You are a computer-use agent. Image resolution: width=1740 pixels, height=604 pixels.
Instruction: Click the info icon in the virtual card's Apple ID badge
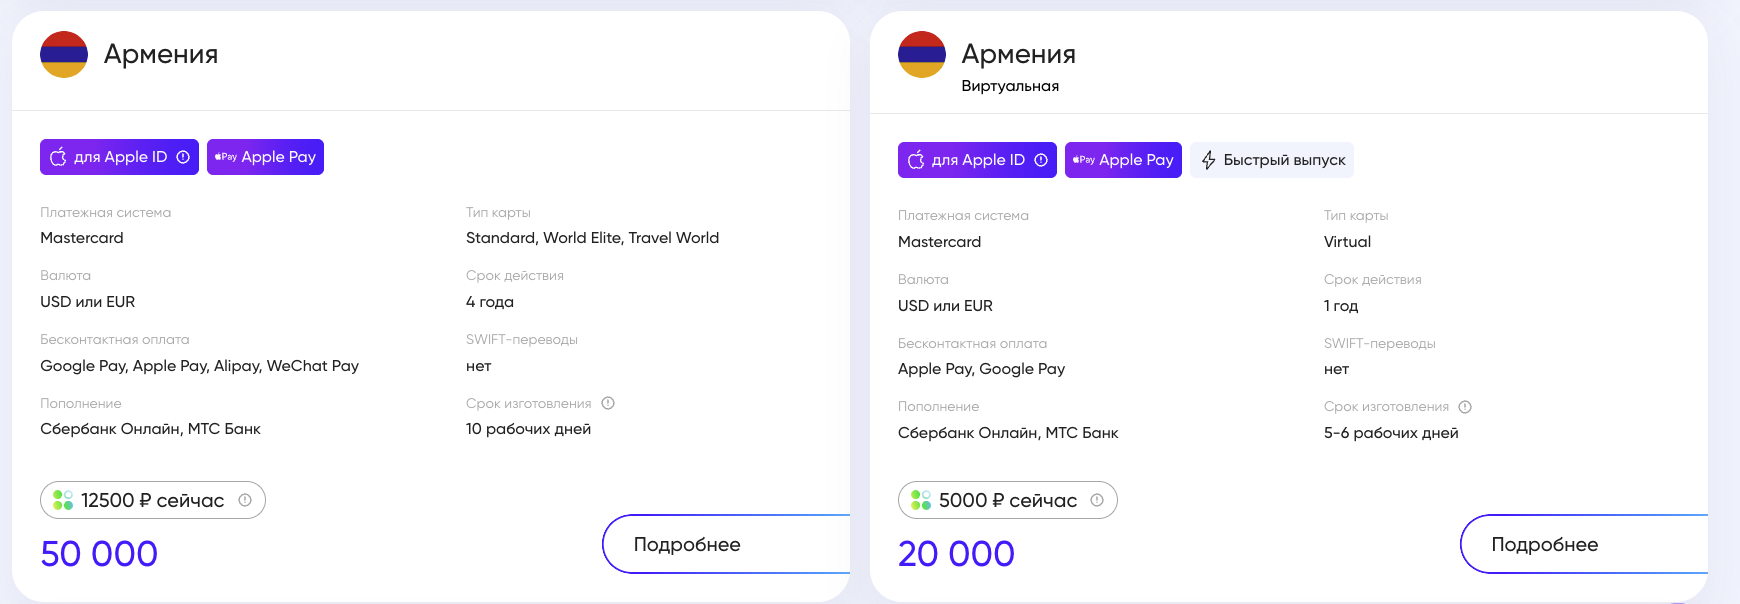click(1041, 160)
